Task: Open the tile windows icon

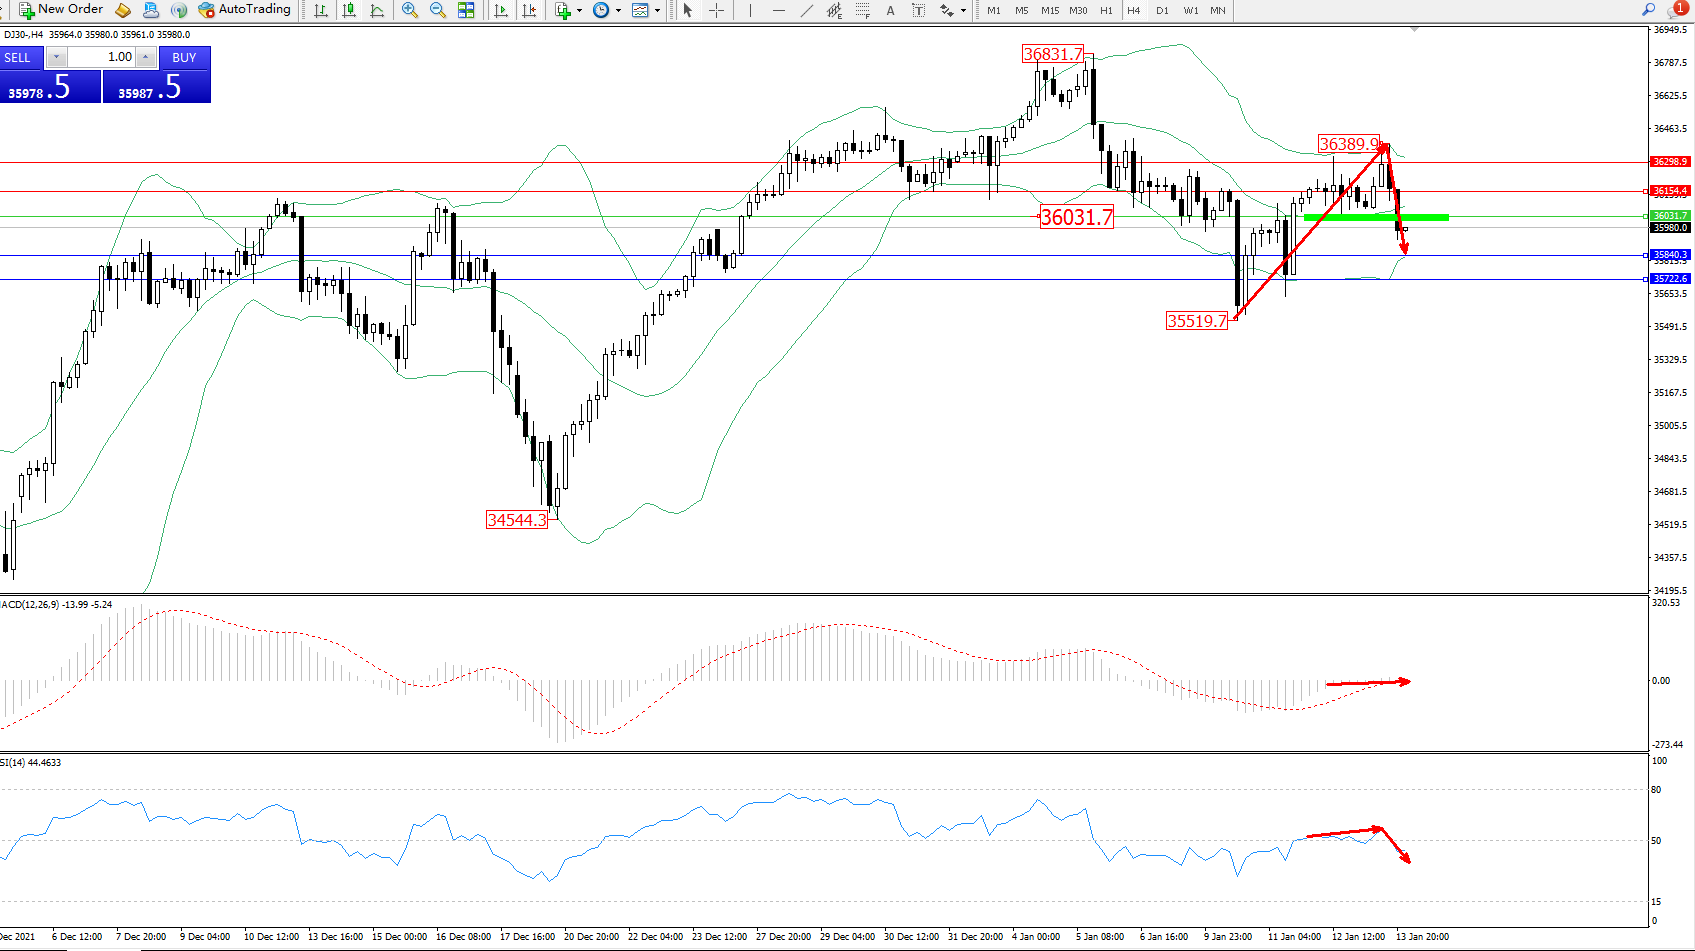Action: (466, 10)
